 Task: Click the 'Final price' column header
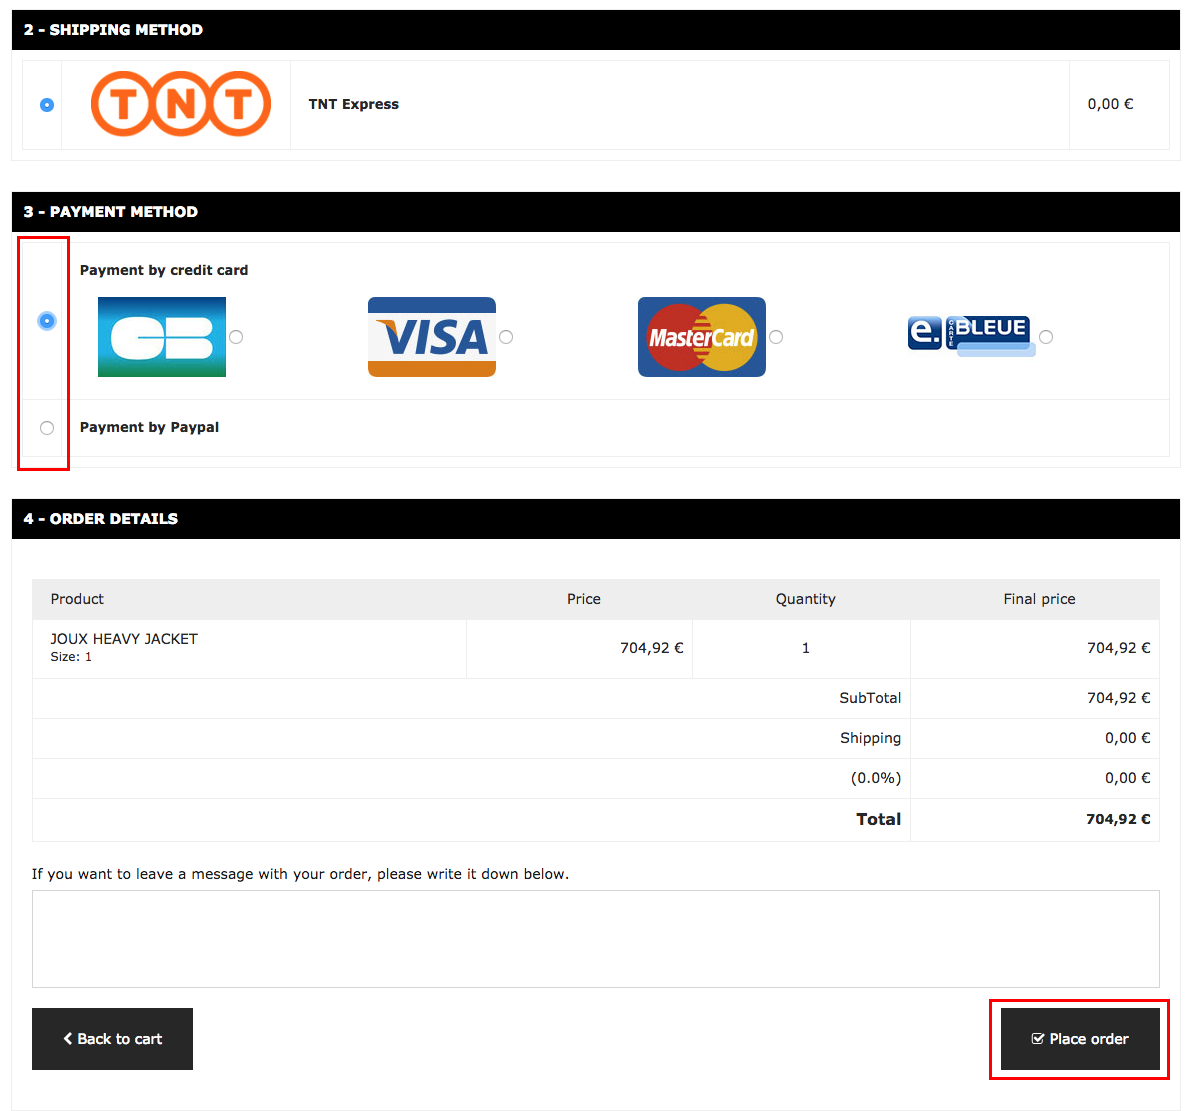pyautogui.click(x=1040, y=599)
